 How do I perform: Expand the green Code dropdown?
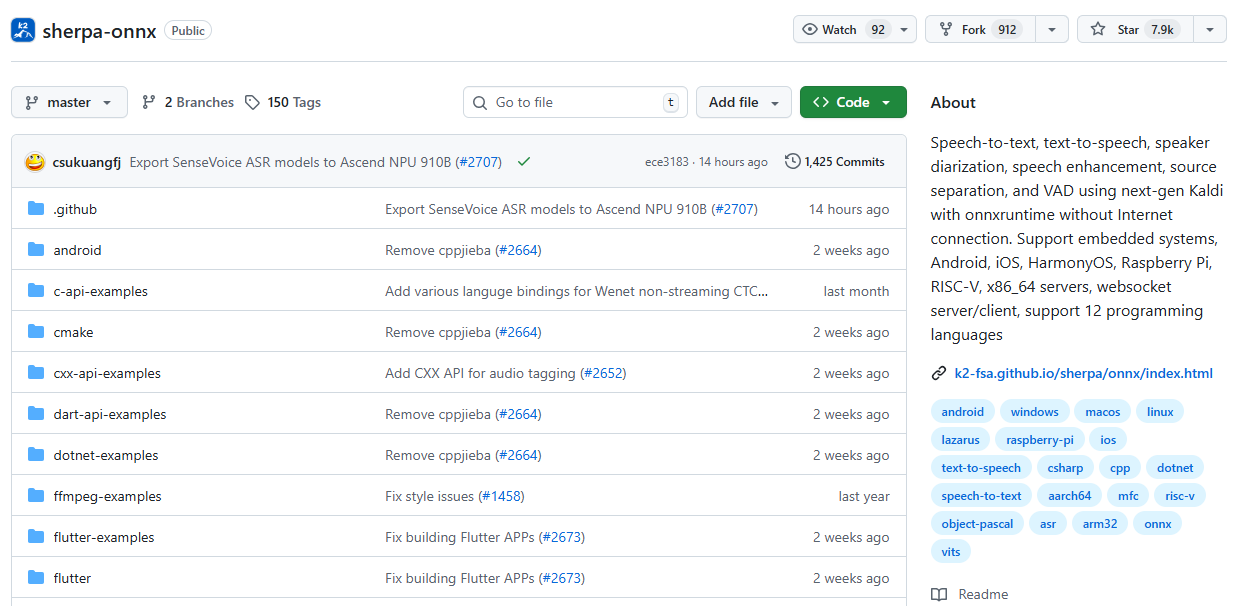click(x=853, y=102)
